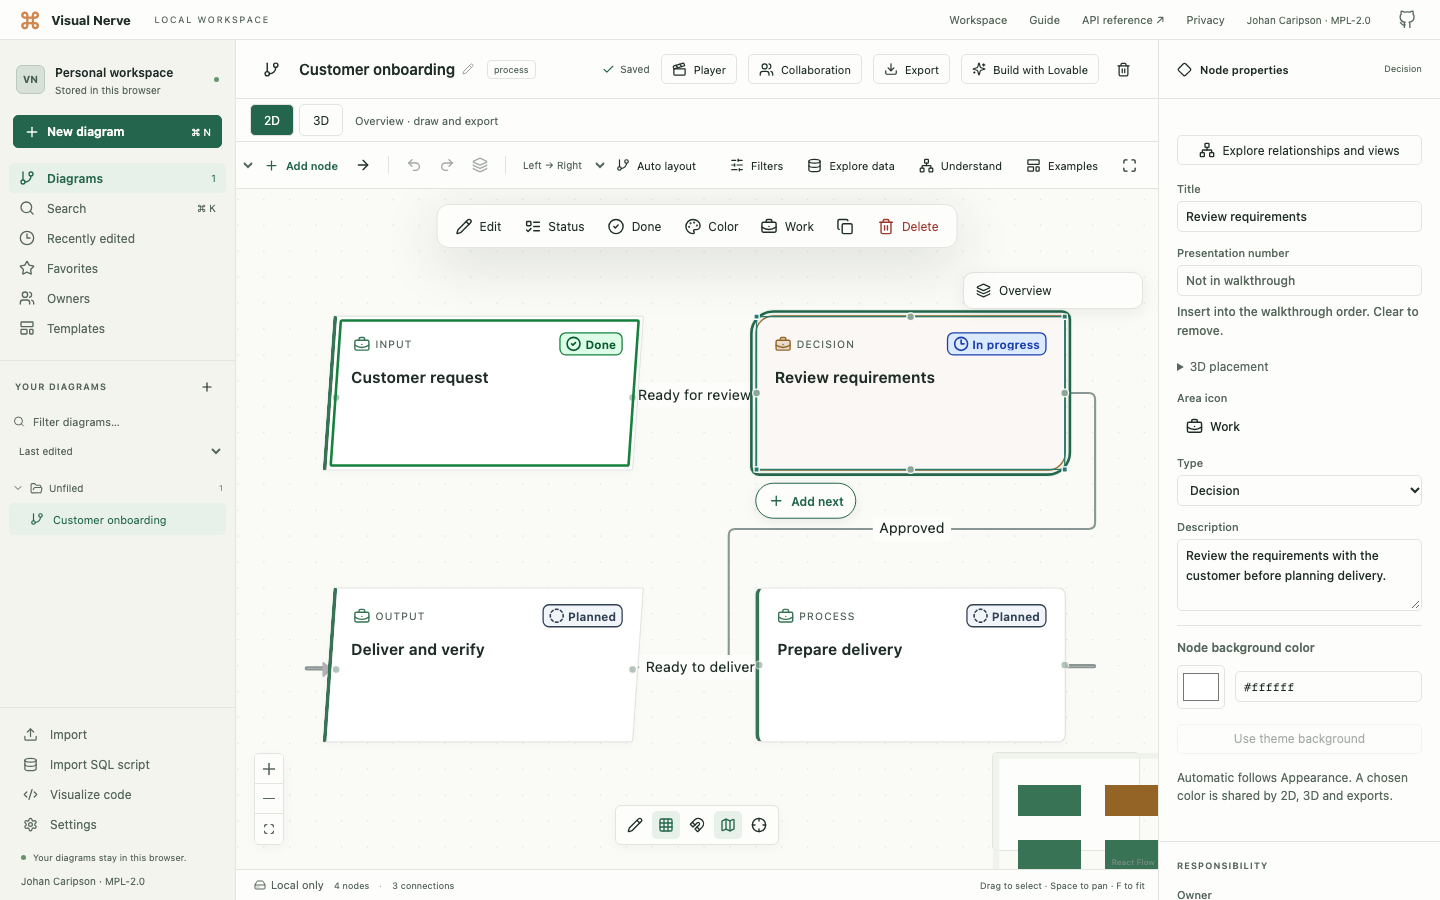
Task: Click Add next button under node
Action: (x=805, y=501)
